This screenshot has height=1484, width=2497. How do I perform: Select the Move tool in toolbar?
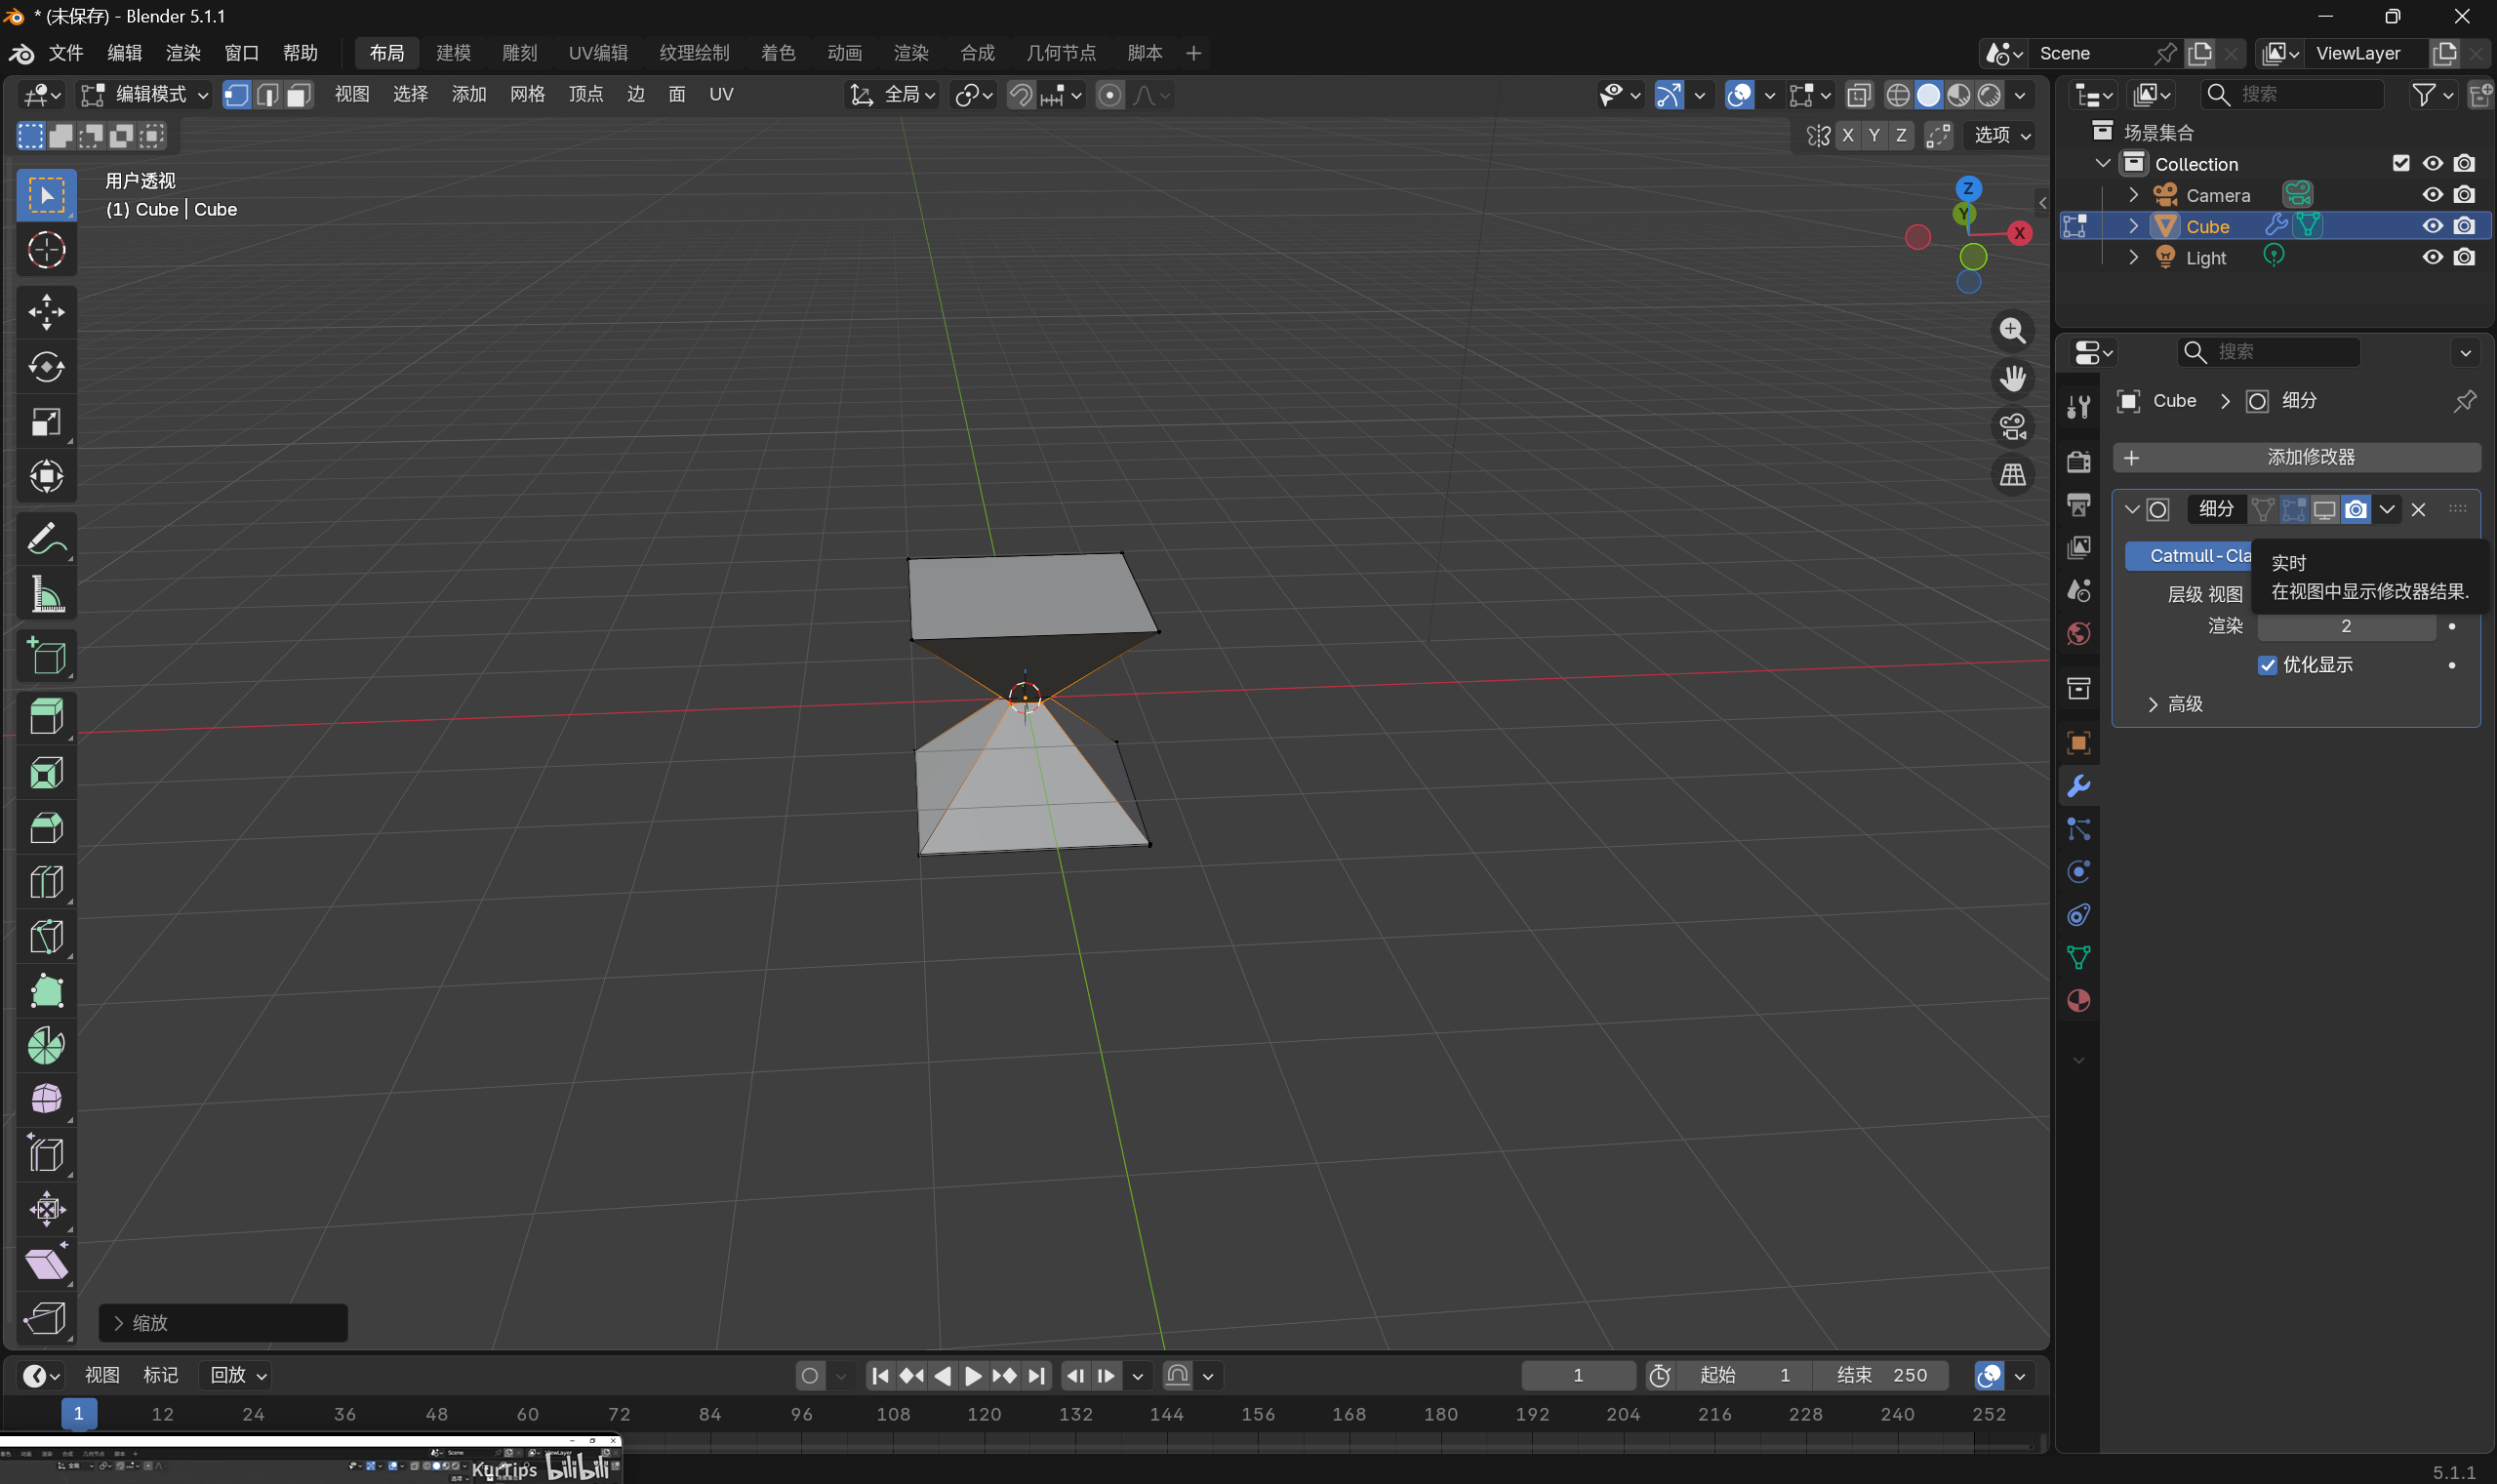click(46, 312)
